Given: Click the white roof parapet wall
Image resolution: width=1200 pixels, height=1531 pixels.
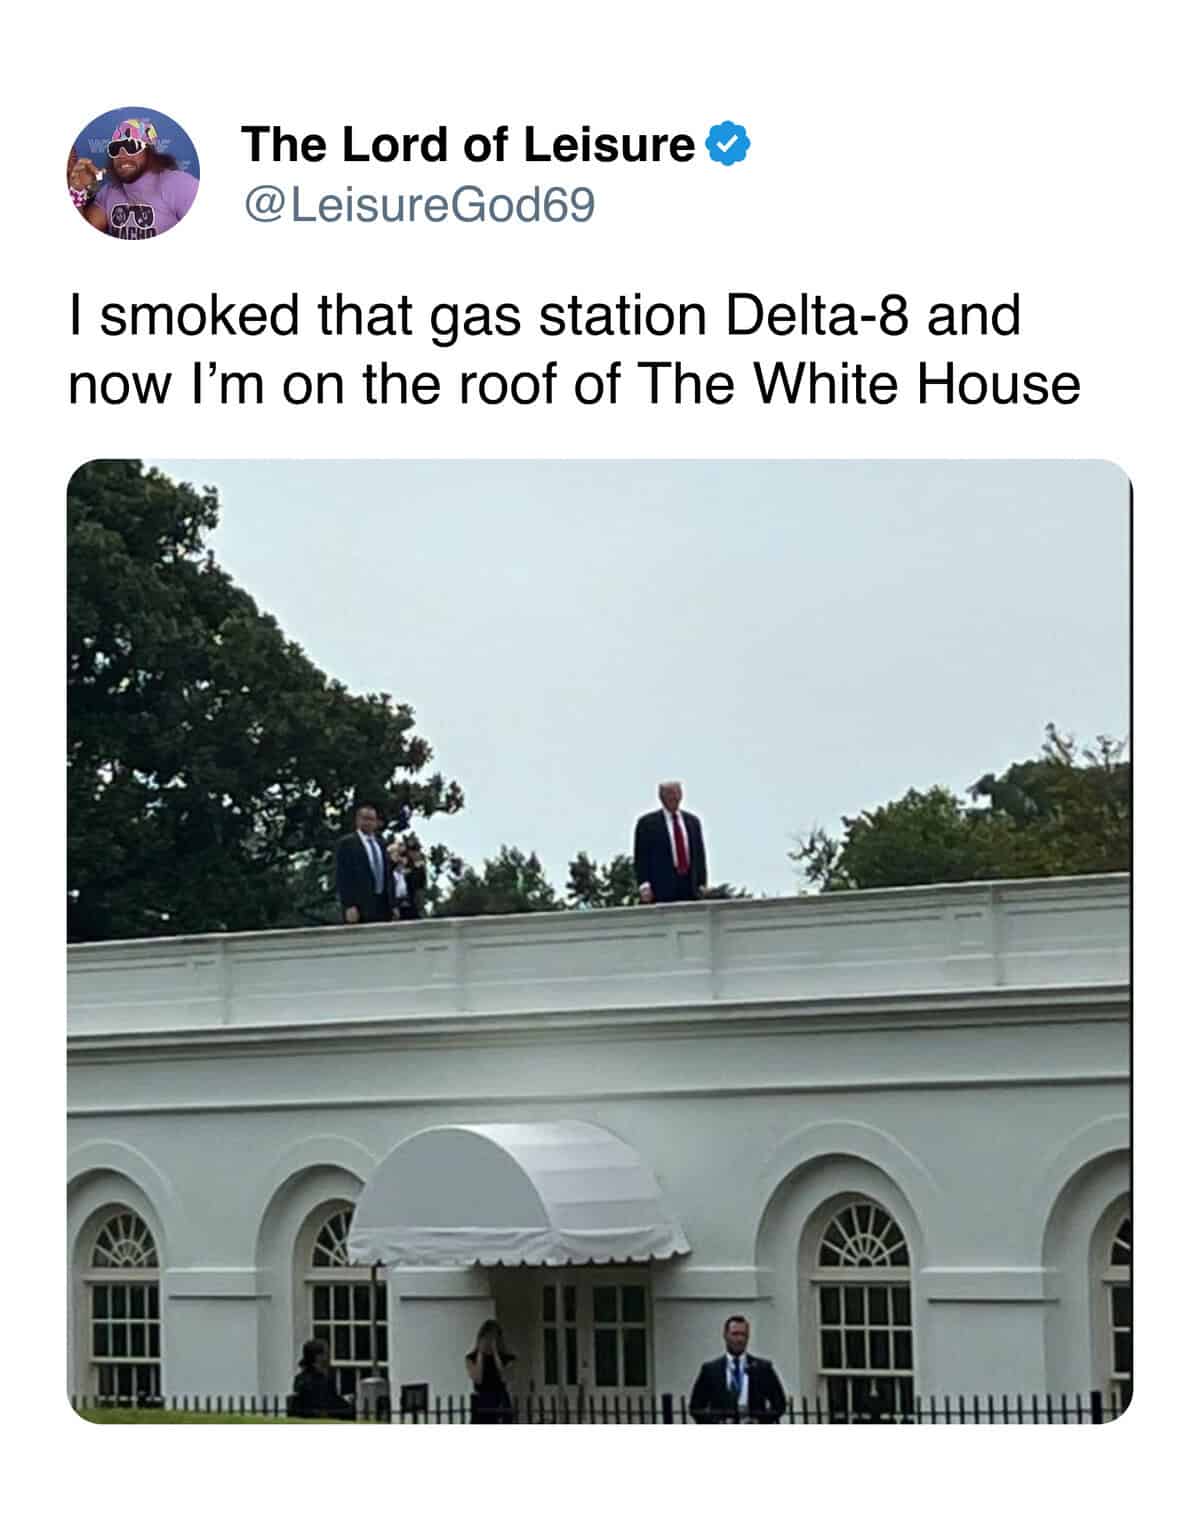Looking at the screenshot, I should tap(600, 955).
